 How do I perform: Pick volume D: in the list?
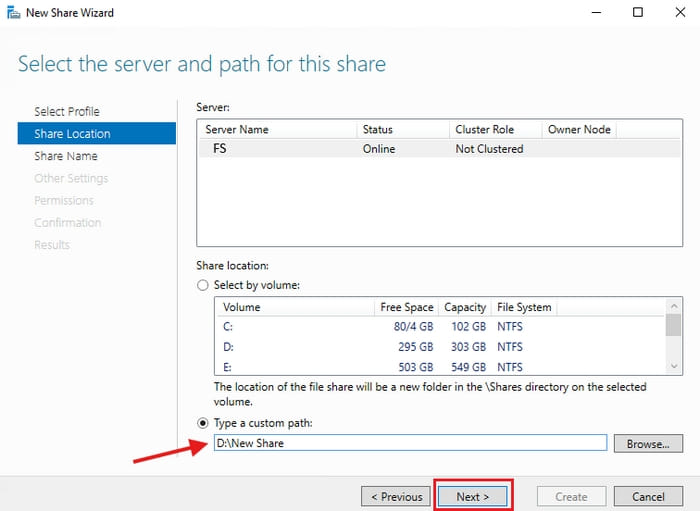pyautogui.click(x=441, y=347)
